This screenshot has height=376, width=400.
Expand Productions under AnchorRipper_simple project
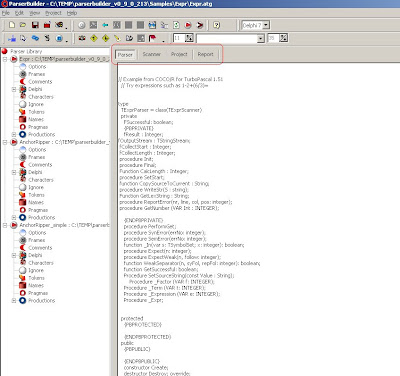(x=14, y=300)
